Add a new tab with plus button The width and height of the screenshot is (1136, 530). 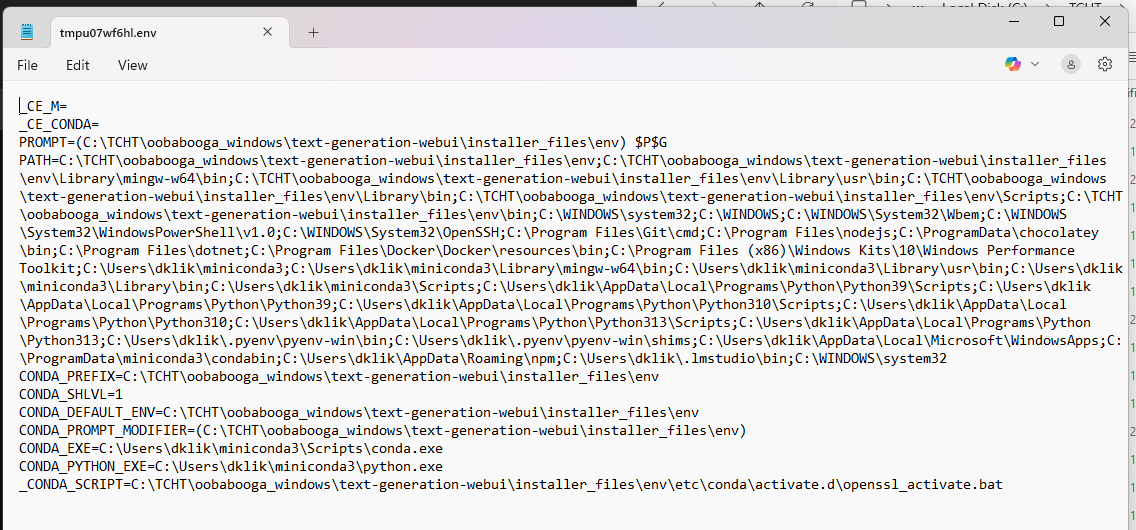tap(313, 33)
